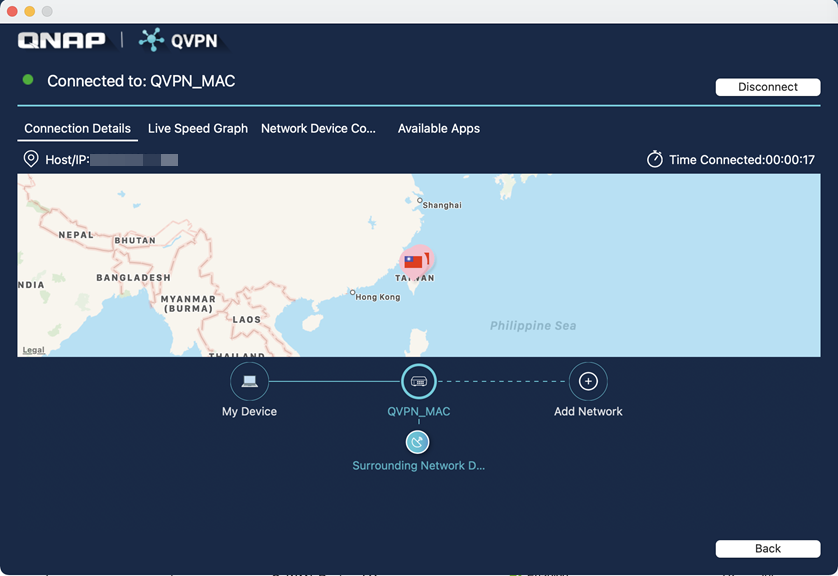Switch to Live Speed Graph tab
The width and height of the screenshot is (838, 576).
pyautogui.click(x=198, y=129)
